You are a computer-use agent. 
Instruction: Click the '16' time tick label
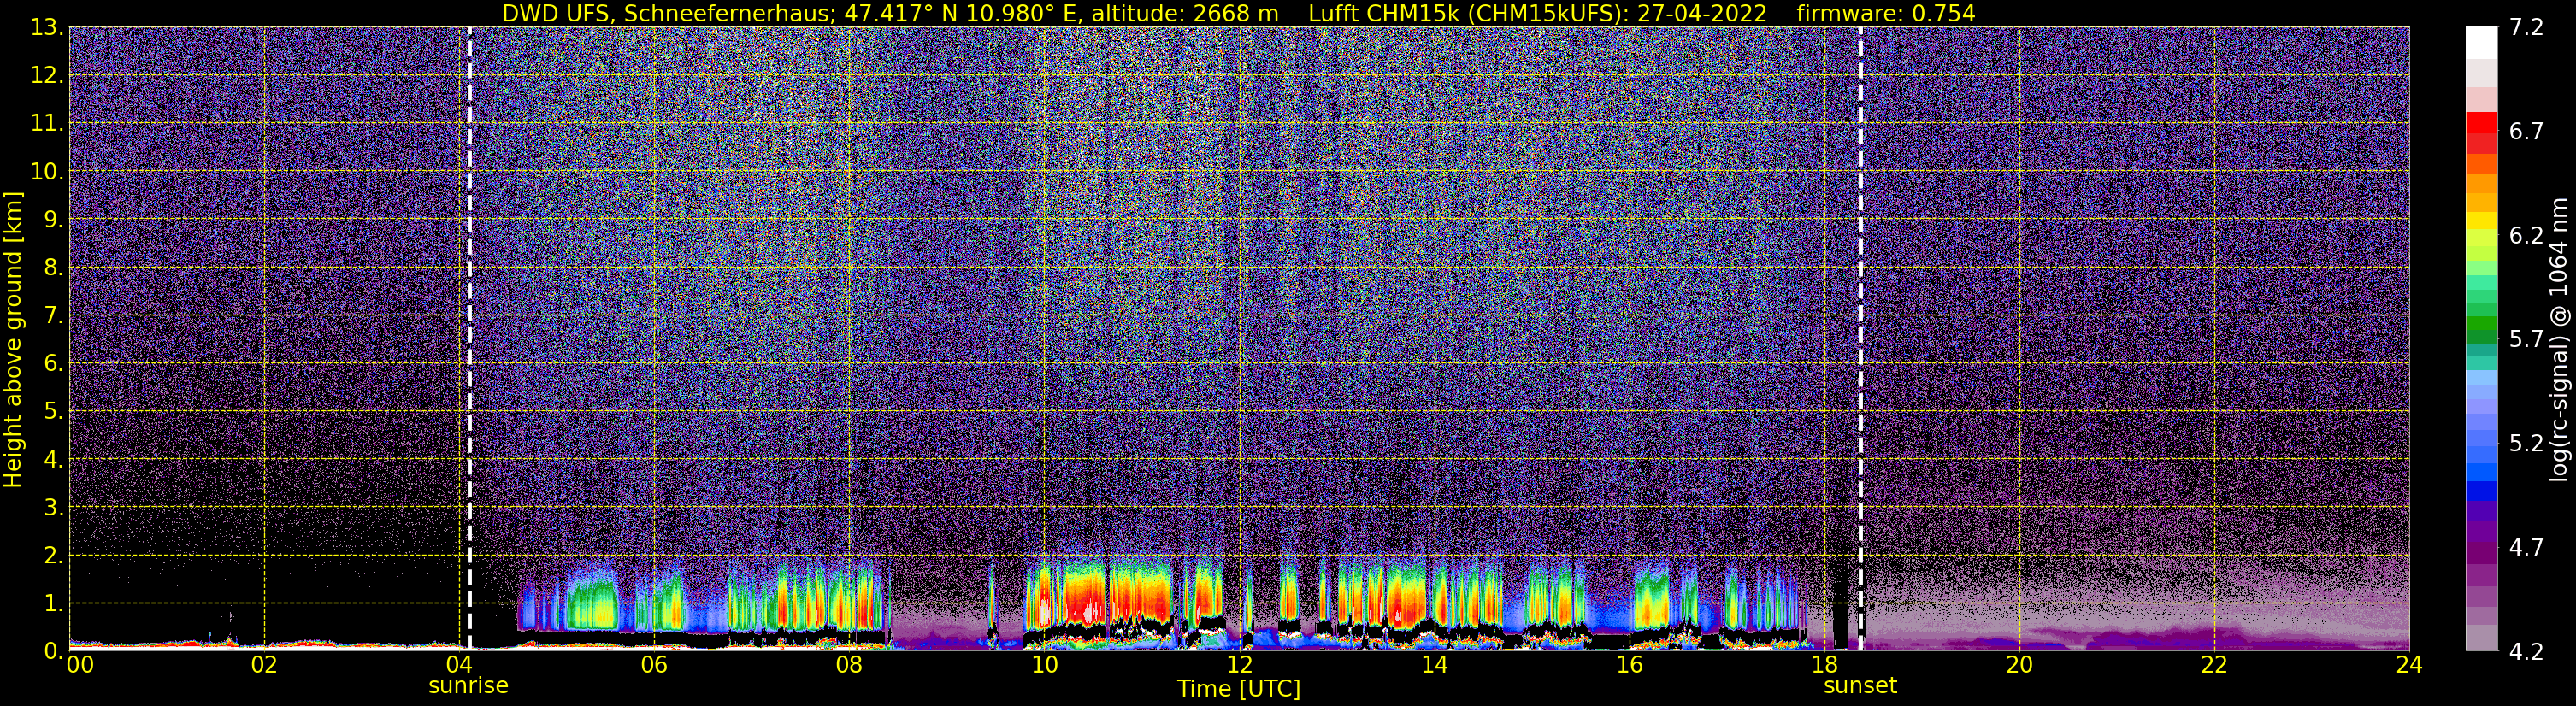click(x=1629, y=665)
